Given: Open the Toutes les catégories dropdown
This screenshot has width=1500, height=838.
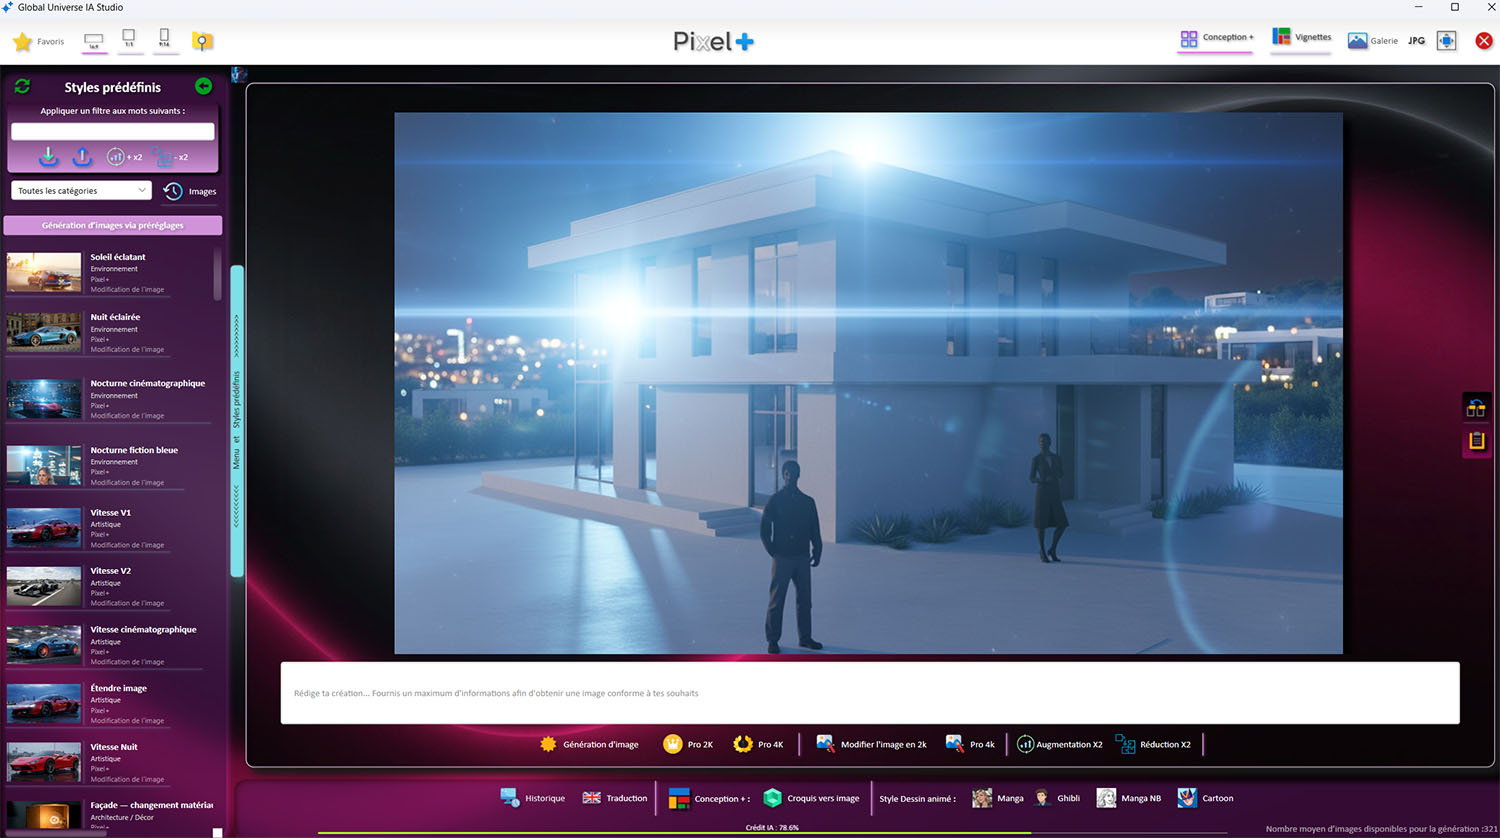Looking at the screenshot, I should (82, 191).
